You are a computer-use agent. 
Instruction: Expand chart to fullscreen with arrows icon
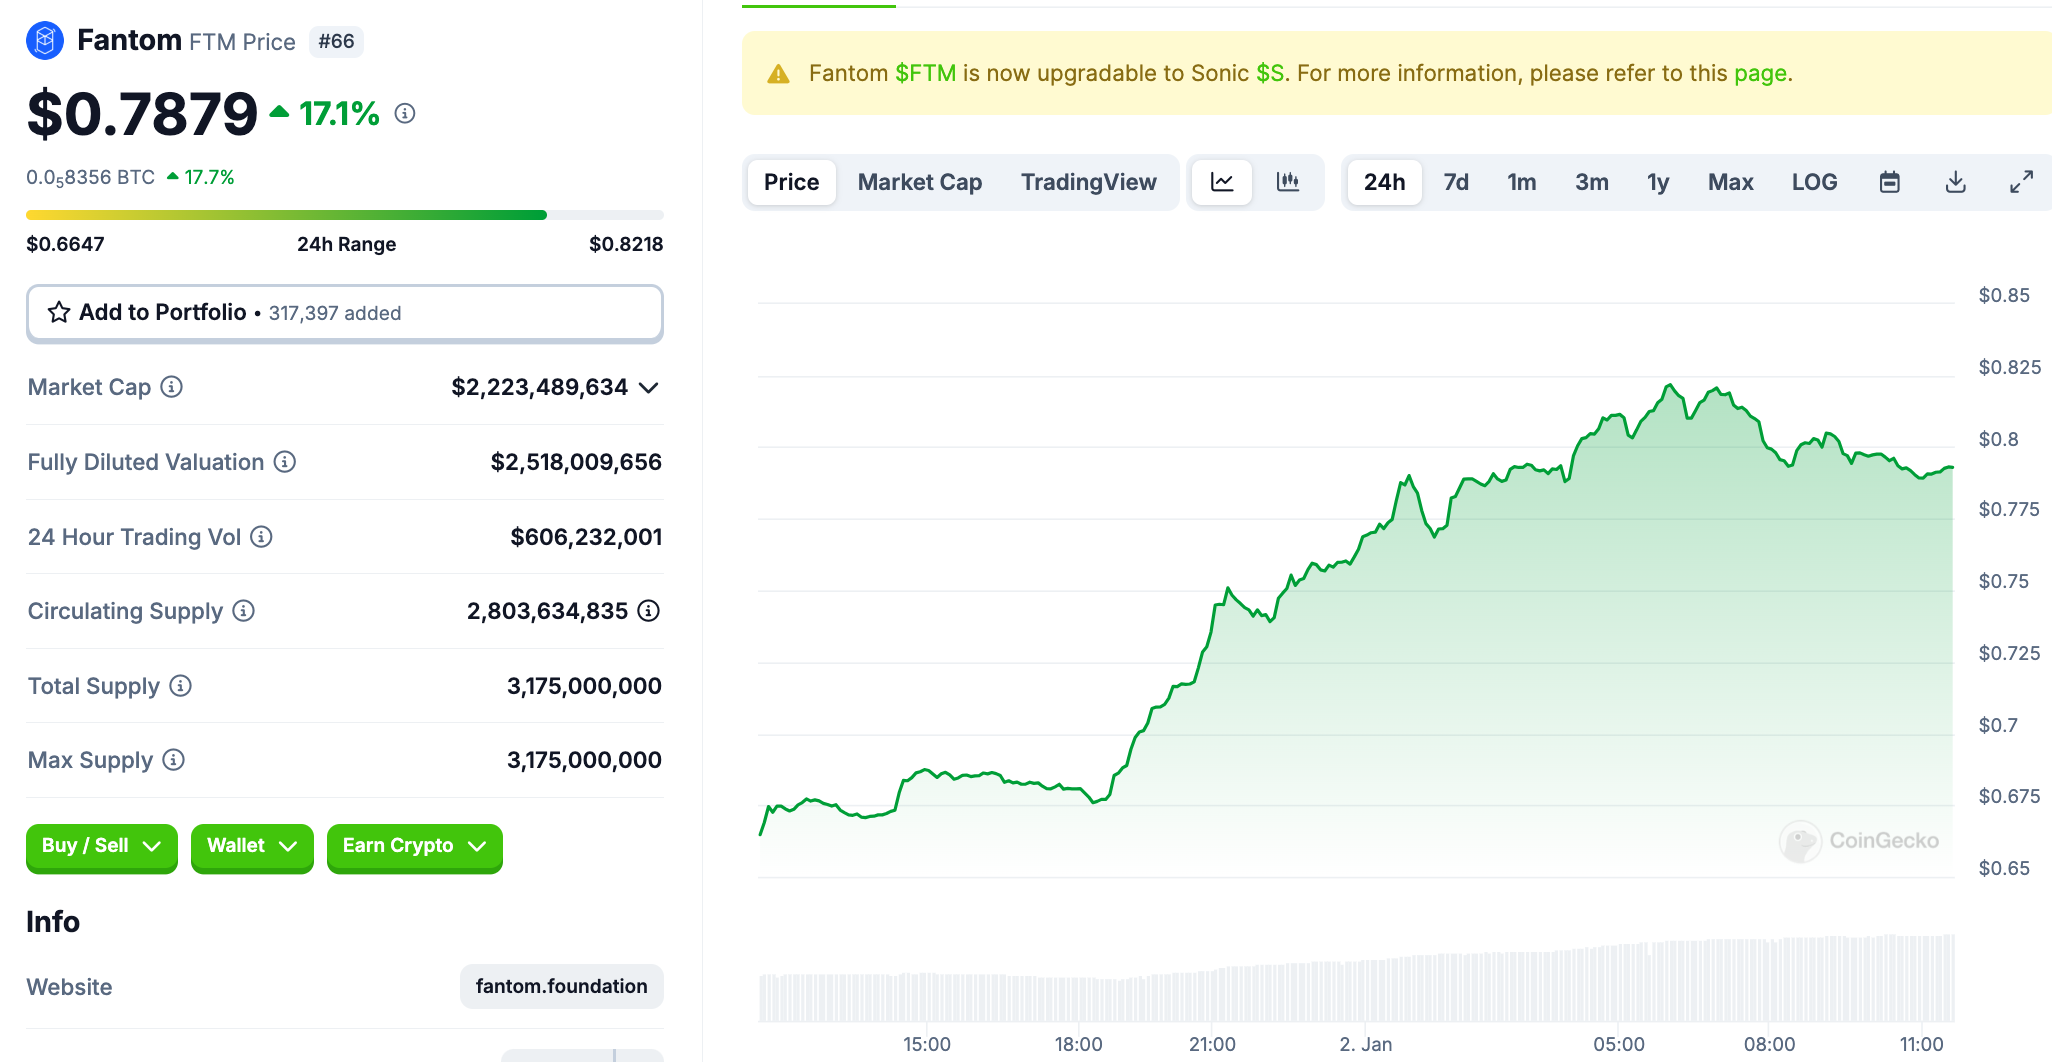pos(2022,182)
